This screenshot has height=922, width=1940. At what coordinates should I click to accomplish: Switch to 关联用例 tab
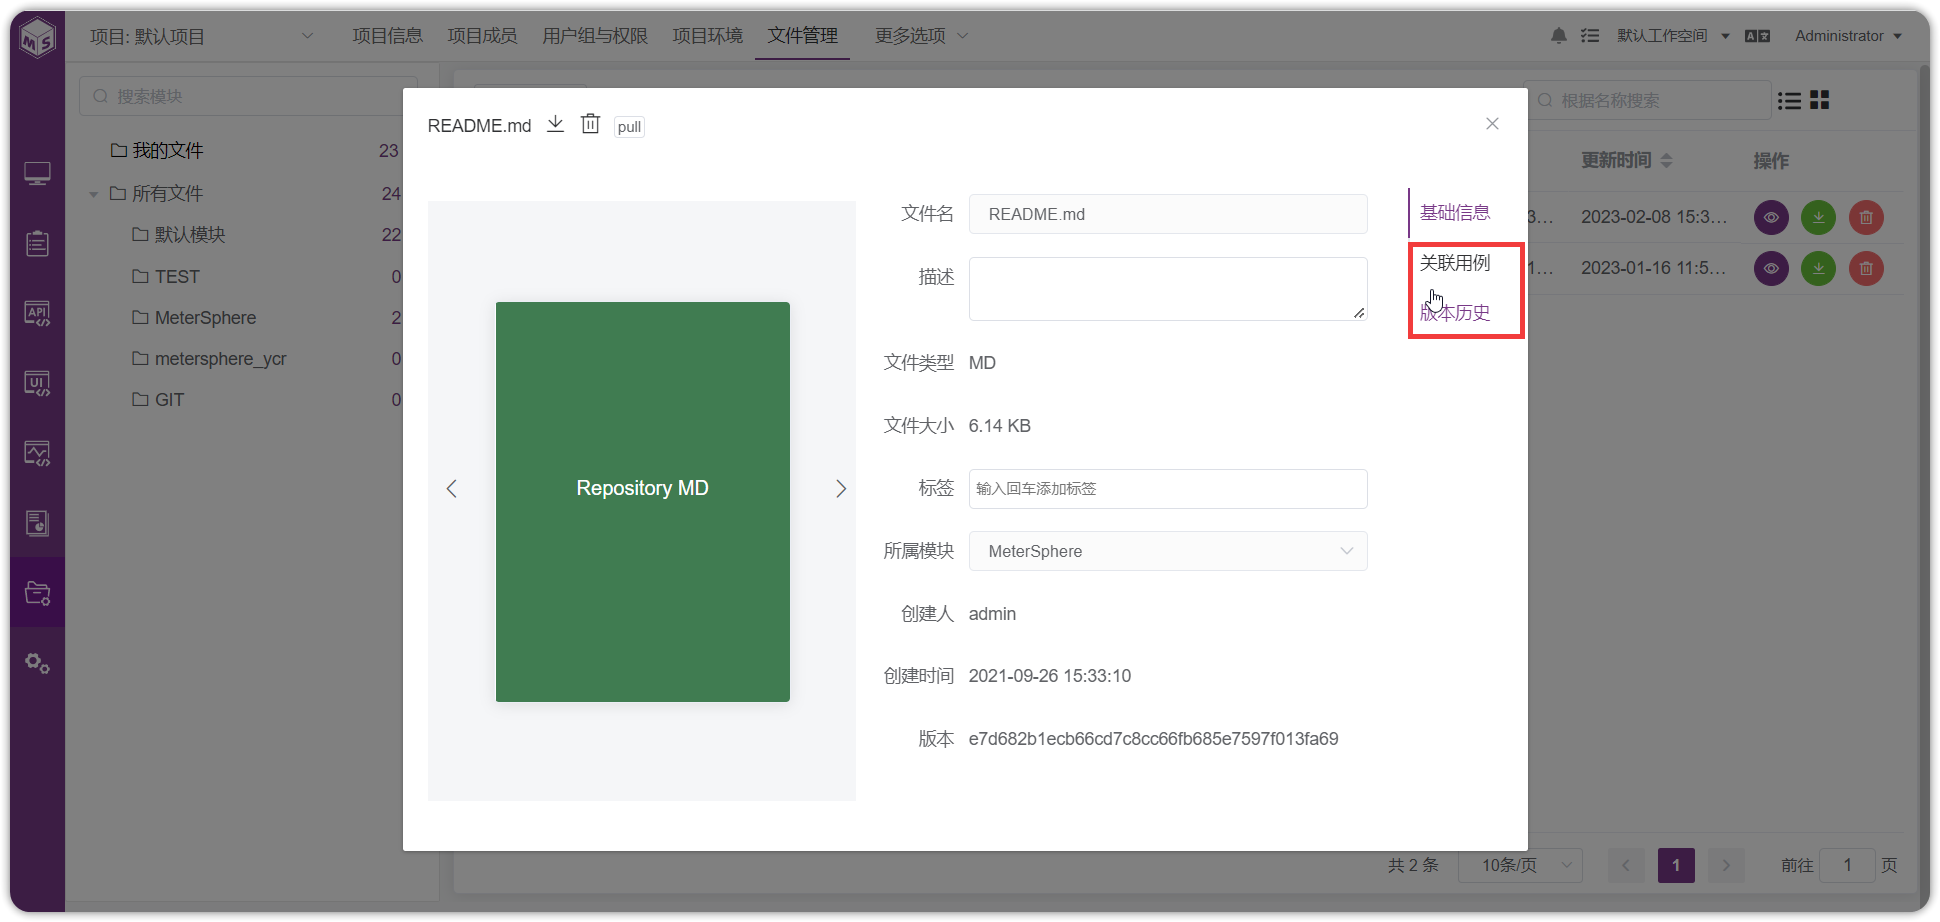pyautogui.click(x=1455, y=263)
